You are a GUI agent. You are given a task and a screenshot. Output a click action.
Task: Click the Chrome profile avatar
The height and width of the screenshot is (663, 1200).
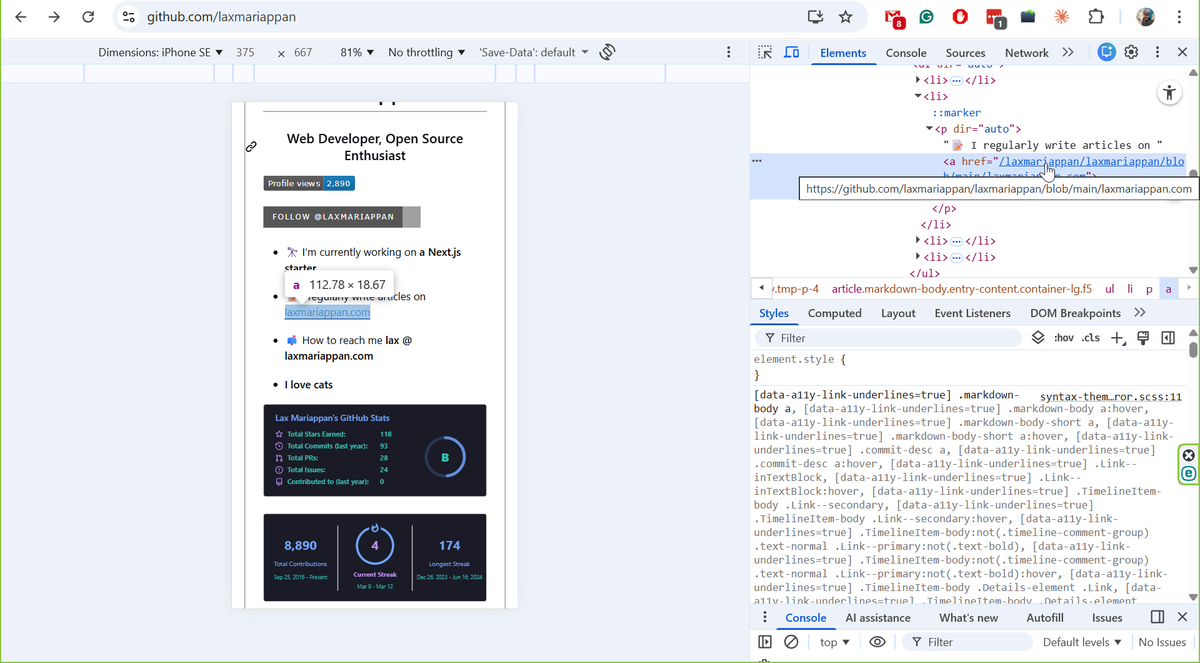[1146, 17]
